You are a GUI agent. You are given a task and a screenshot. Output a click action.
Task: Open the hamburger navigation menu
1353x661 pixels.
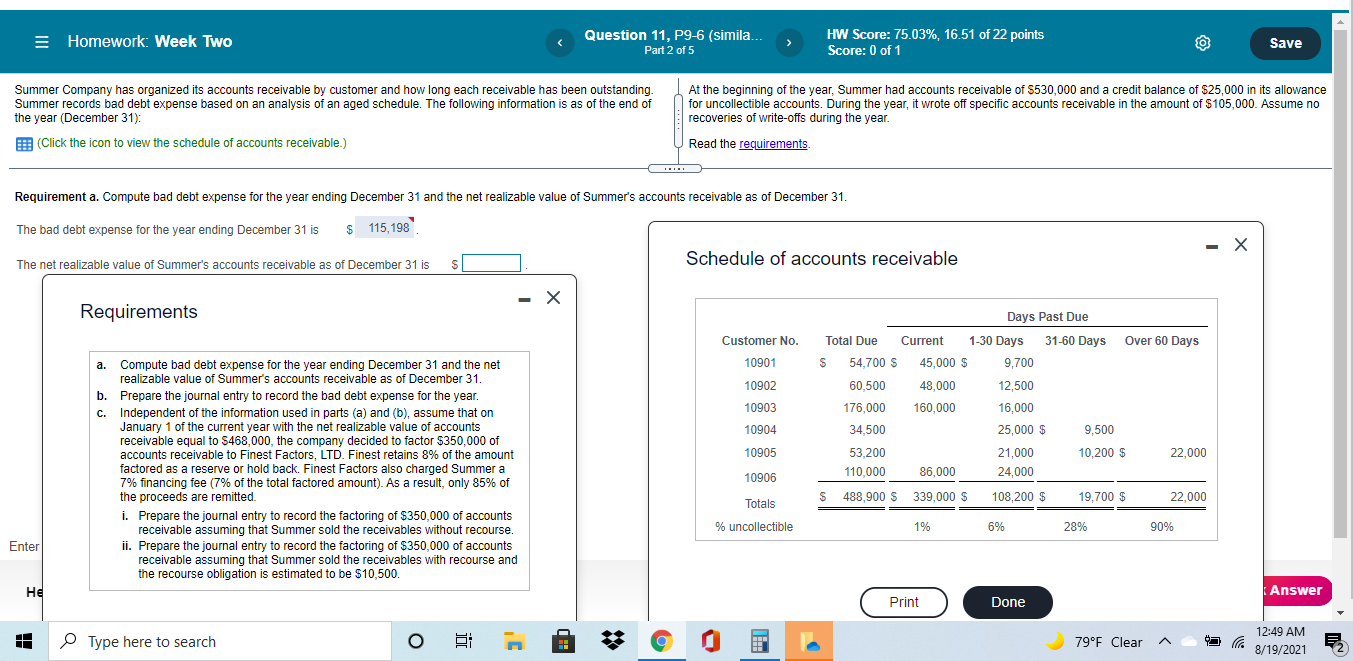[40, 42]
